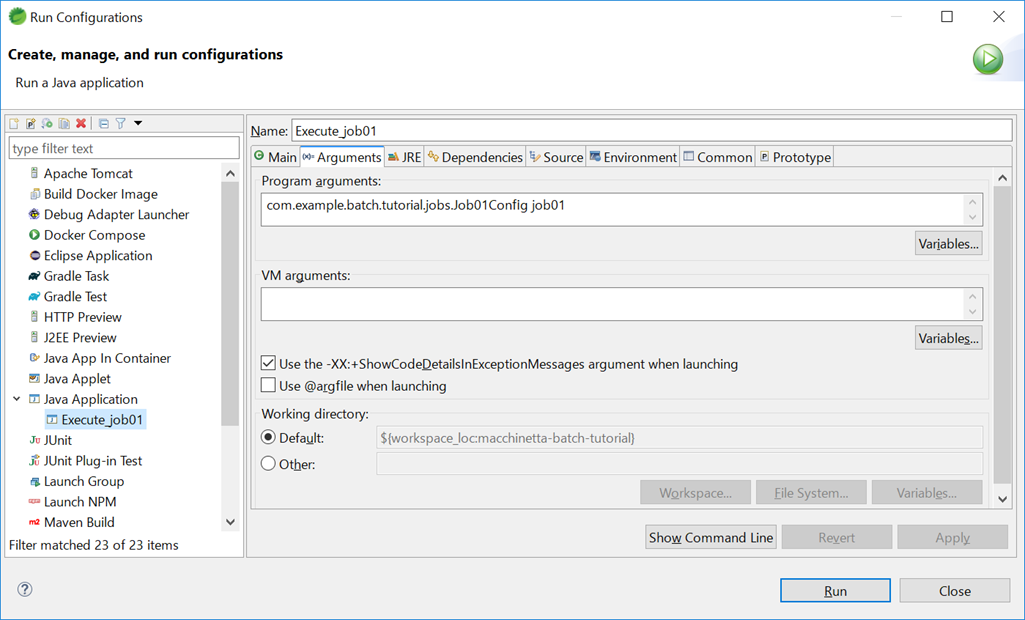Switch to the JRE tab

404,157
